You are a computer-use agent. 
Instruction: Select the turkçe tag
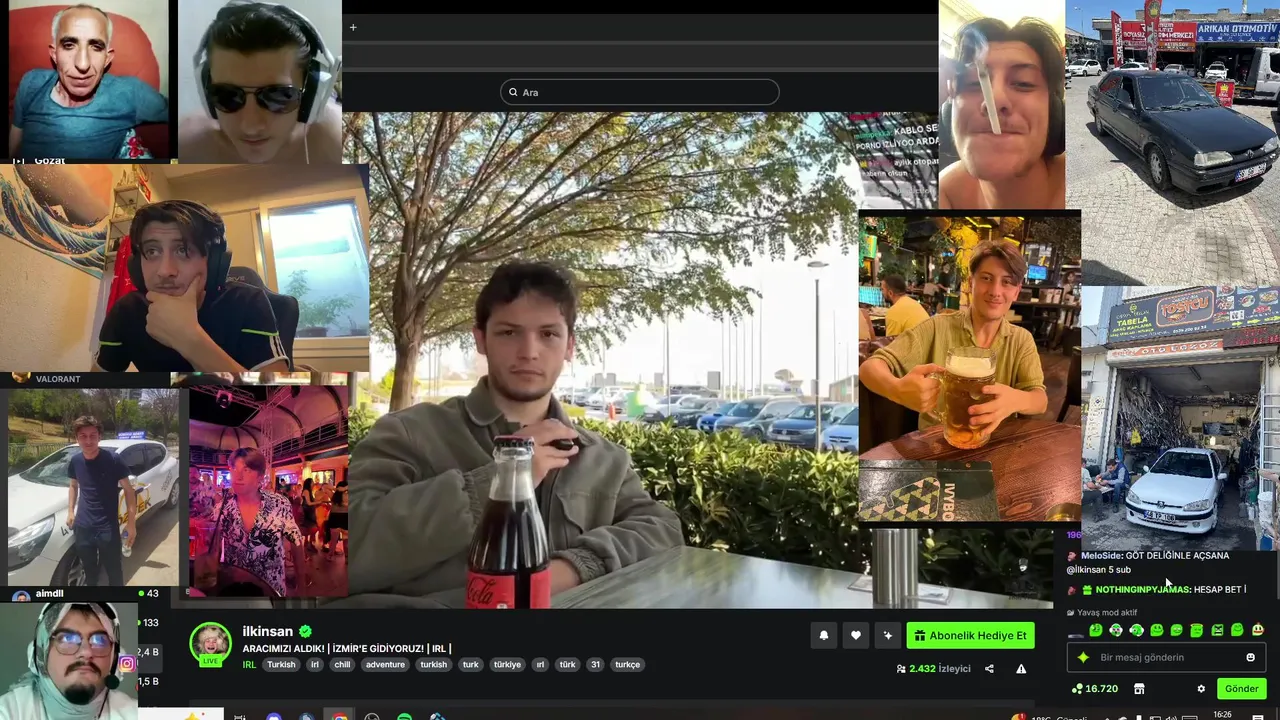pyautogui.click(x=627, y=664)
